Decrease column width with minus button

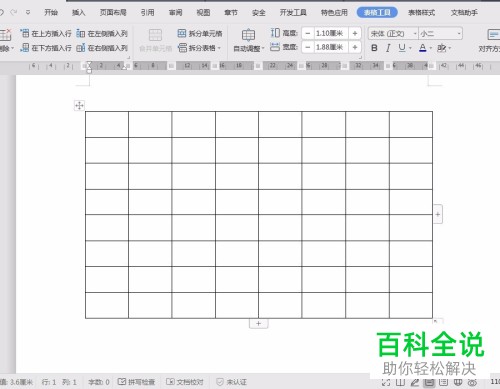click(308, 47)
